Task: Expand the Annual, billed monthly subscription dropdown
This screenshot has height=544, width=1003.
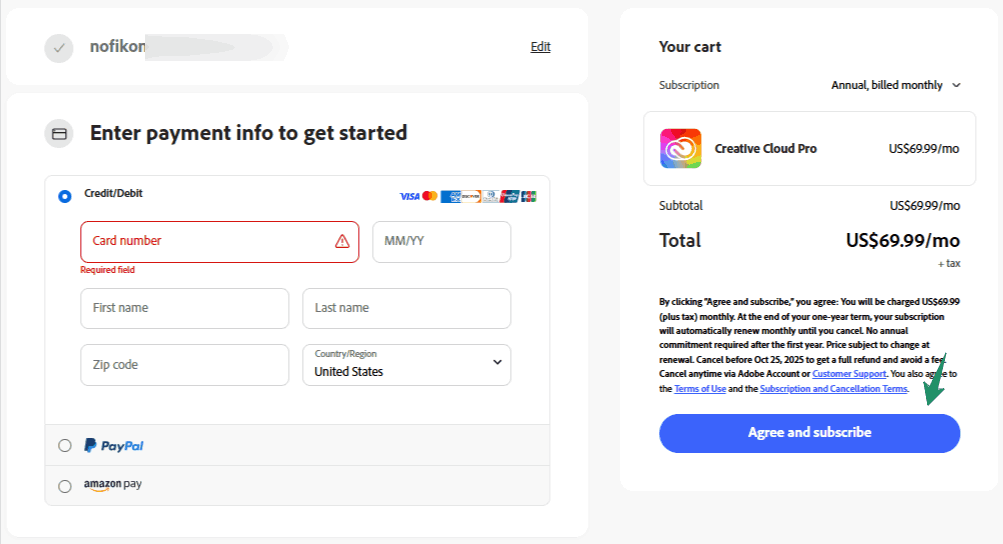Action: click(x=895, y=85)
